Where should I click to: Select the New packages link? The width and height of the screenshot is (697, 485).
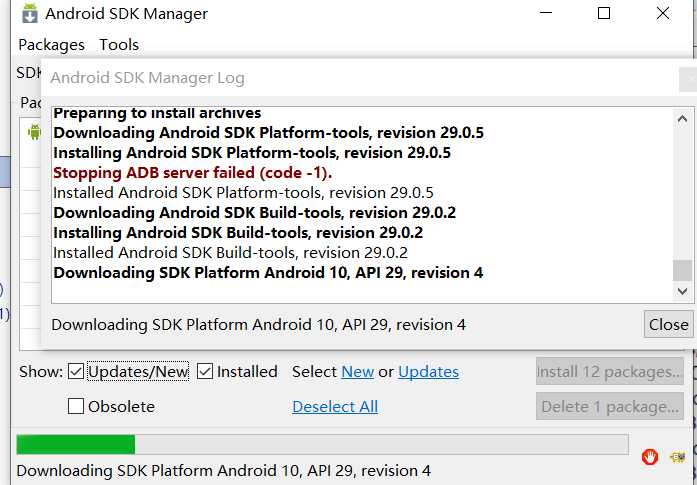coord(357,372)
